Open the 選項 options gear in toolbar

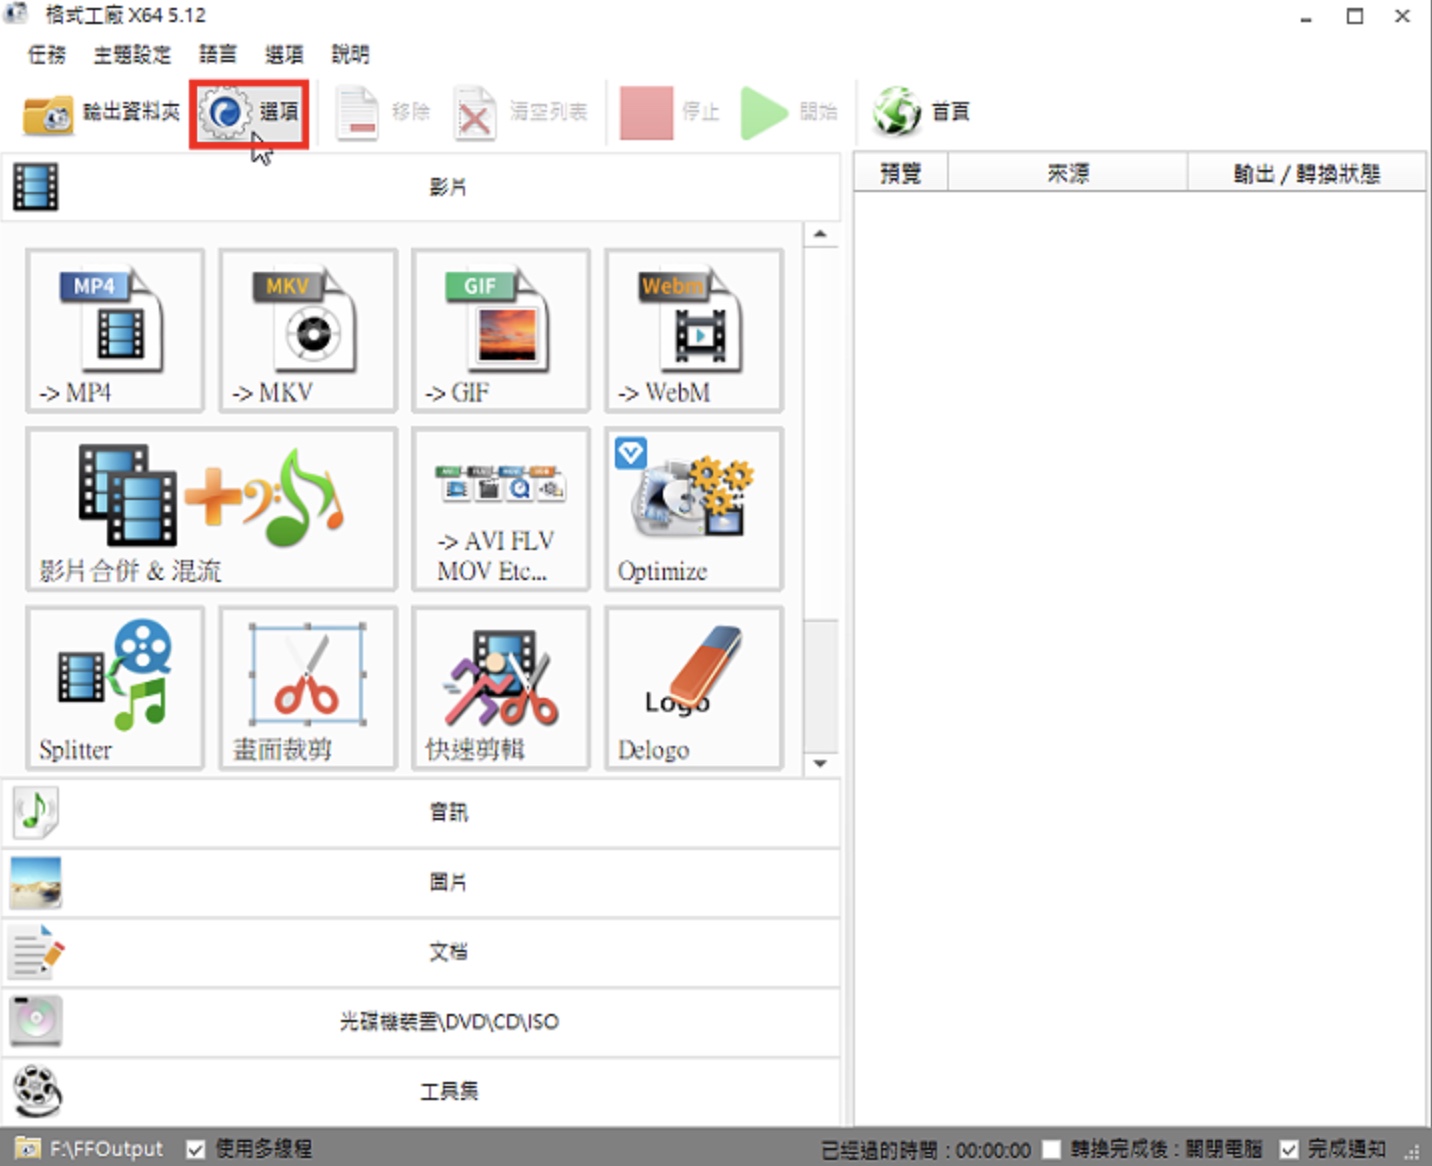point(249,113)
